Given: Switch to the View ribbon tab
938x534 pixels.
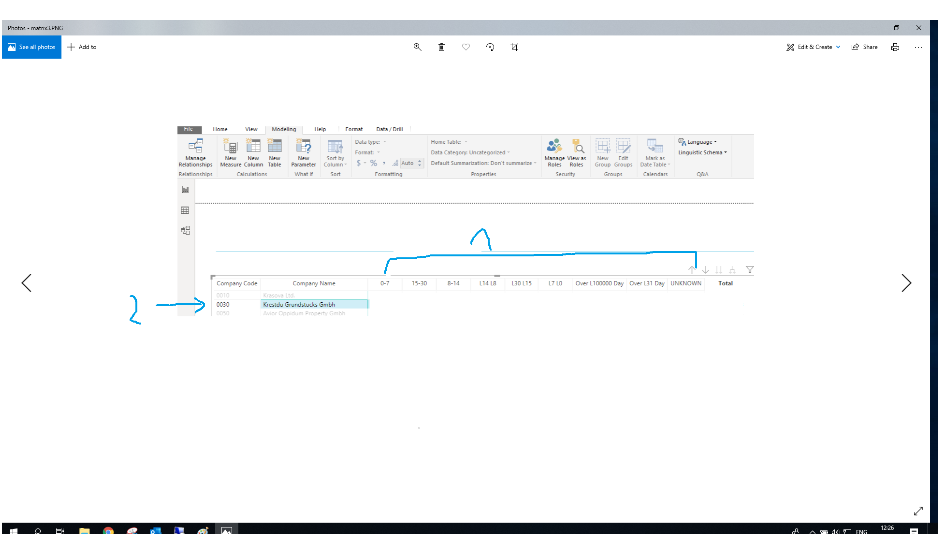Looking at the screenshot, I should pos(251,129).
